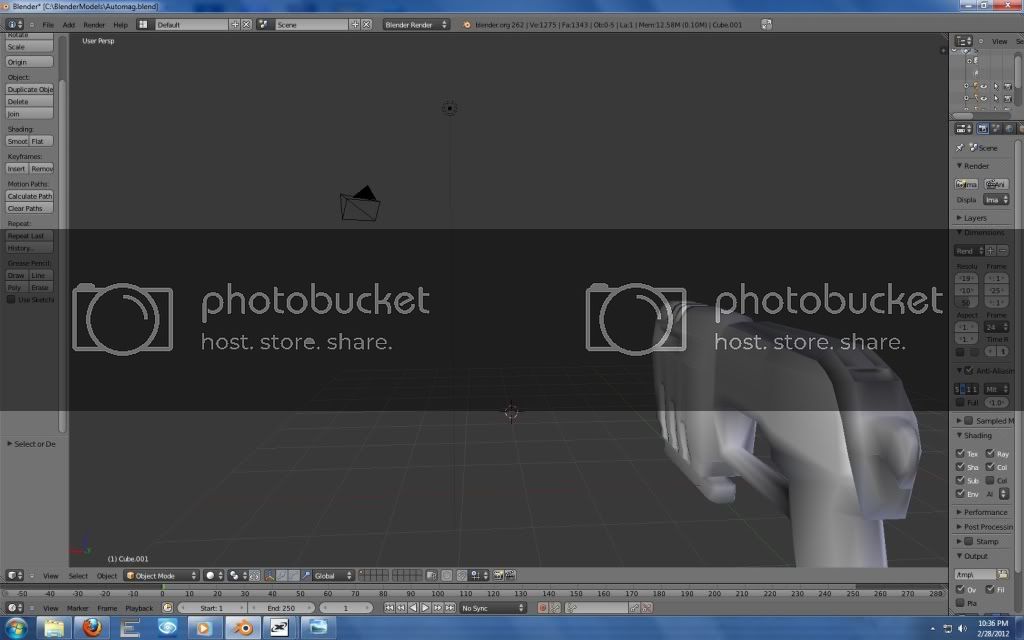This screenshot has height=640, width=1024.
Task: Open the Object Mode dropdown
Action: pyautogui.click(x=159, y=576)
